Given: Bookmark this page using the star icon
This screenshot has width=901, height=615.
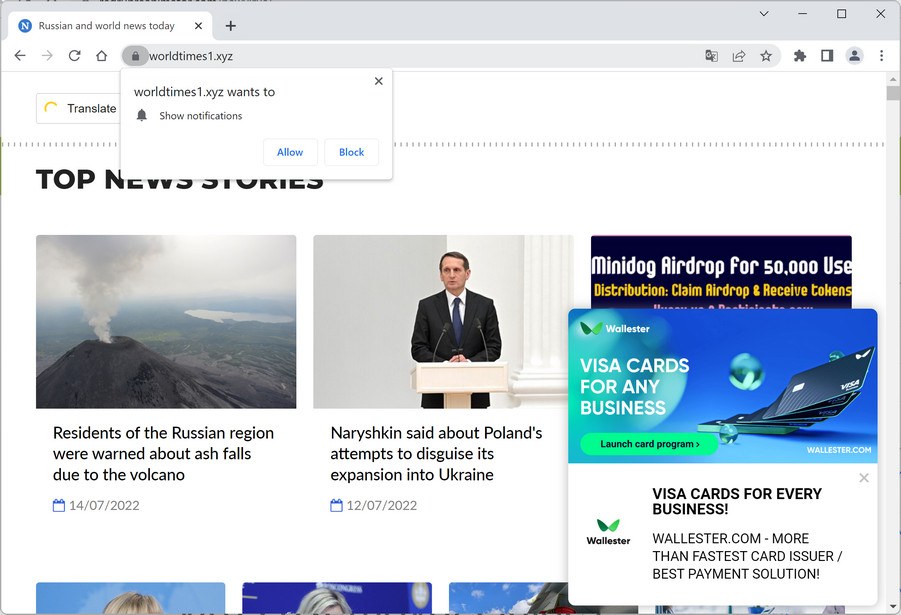Looking at the screenshot, I should tap(766, 56).
